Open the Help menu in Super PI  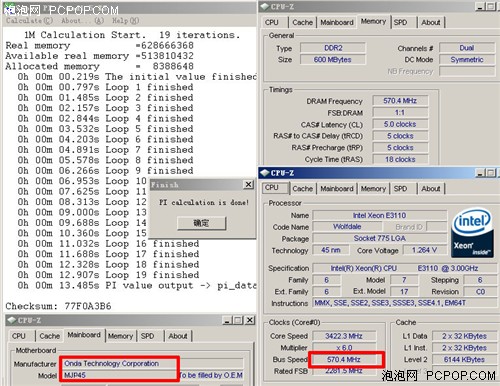click(x=125, y=21)
